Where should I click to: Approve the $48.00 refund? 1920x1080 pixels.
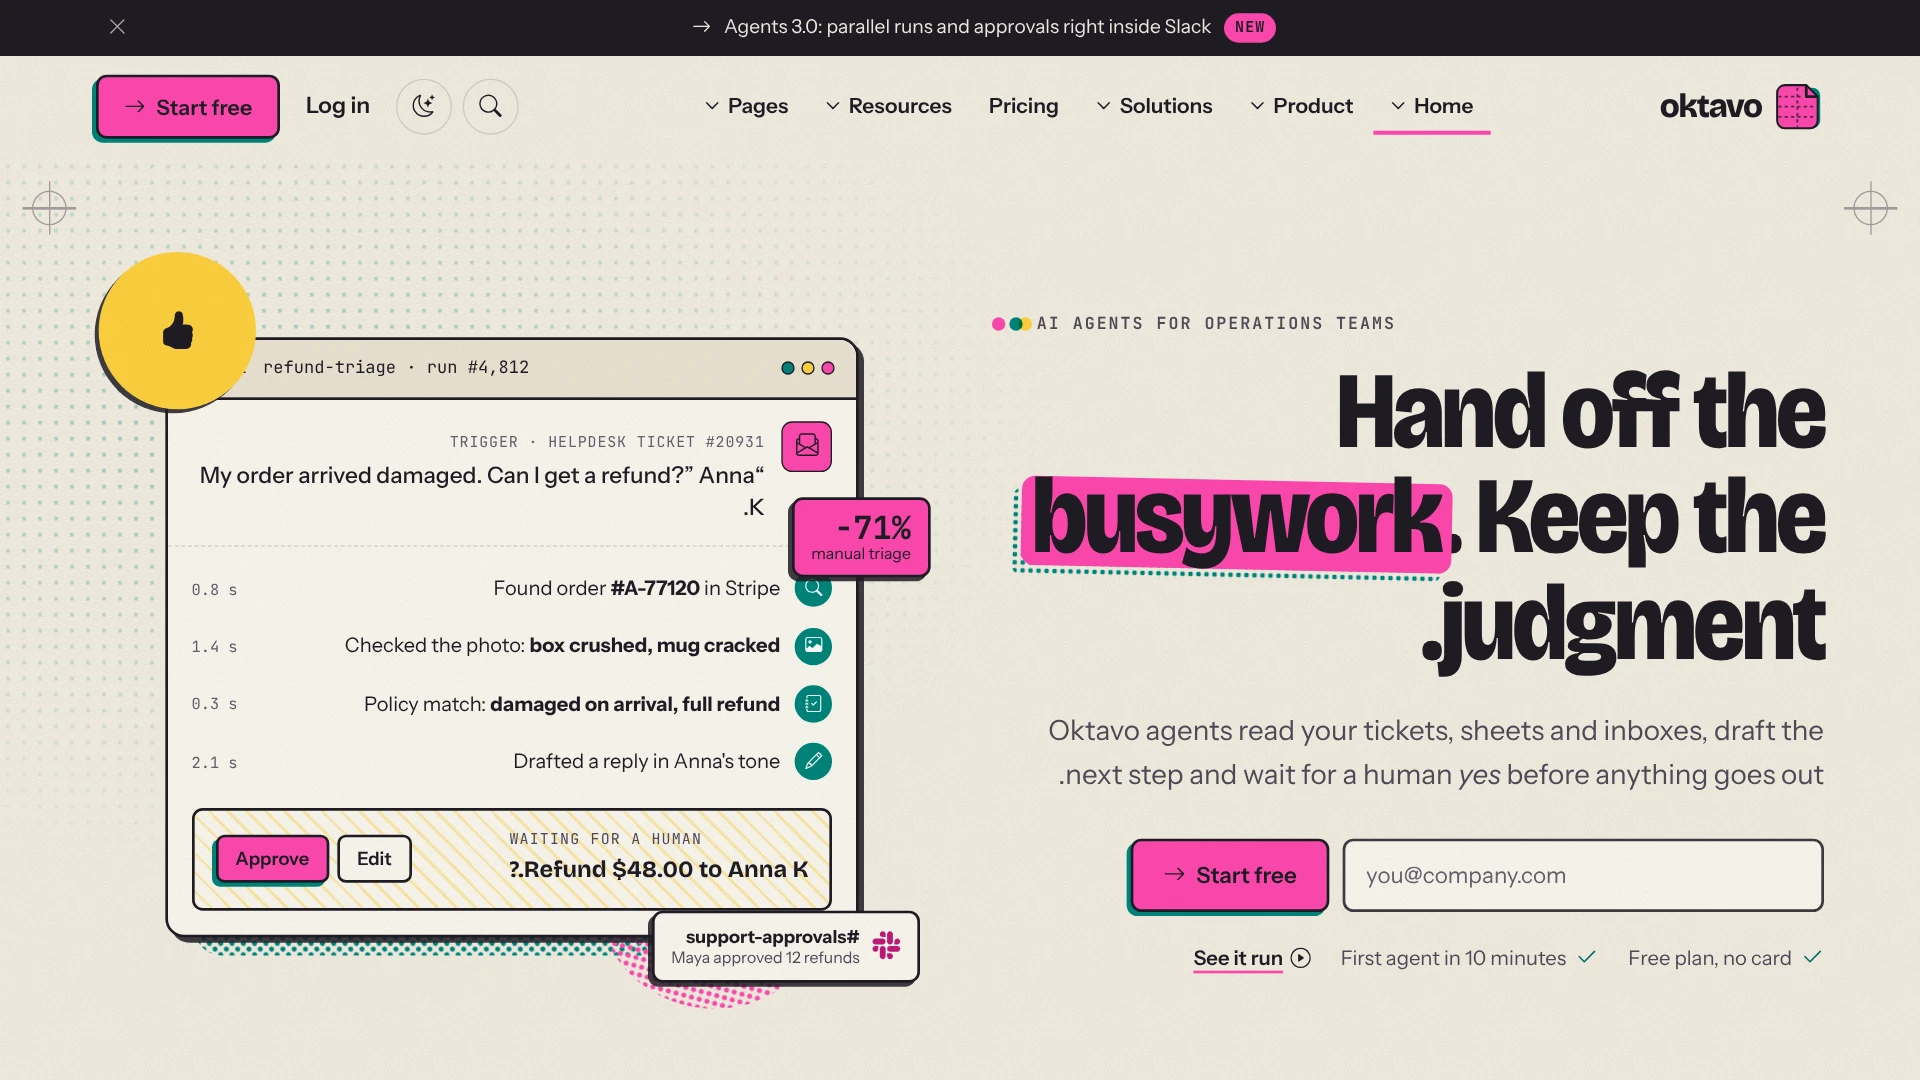tap(272, 859)
